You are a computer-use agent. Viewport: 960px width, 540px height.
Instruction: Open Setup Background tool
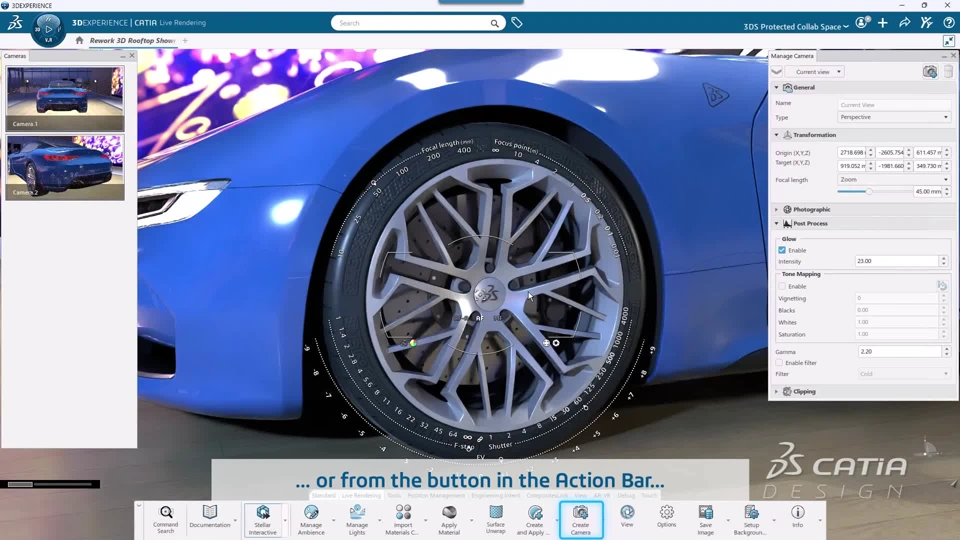pos(751,520)
